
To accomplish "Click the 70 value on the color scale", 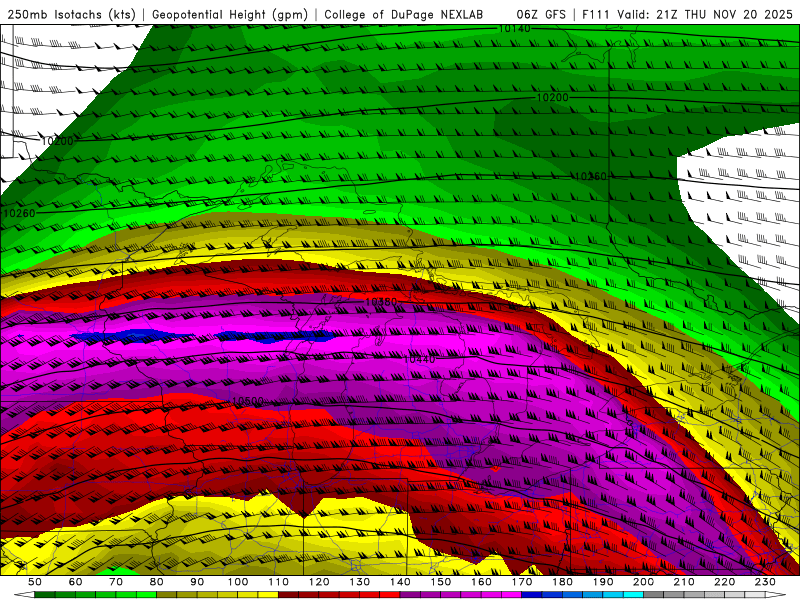I will [x=116, y=582].
